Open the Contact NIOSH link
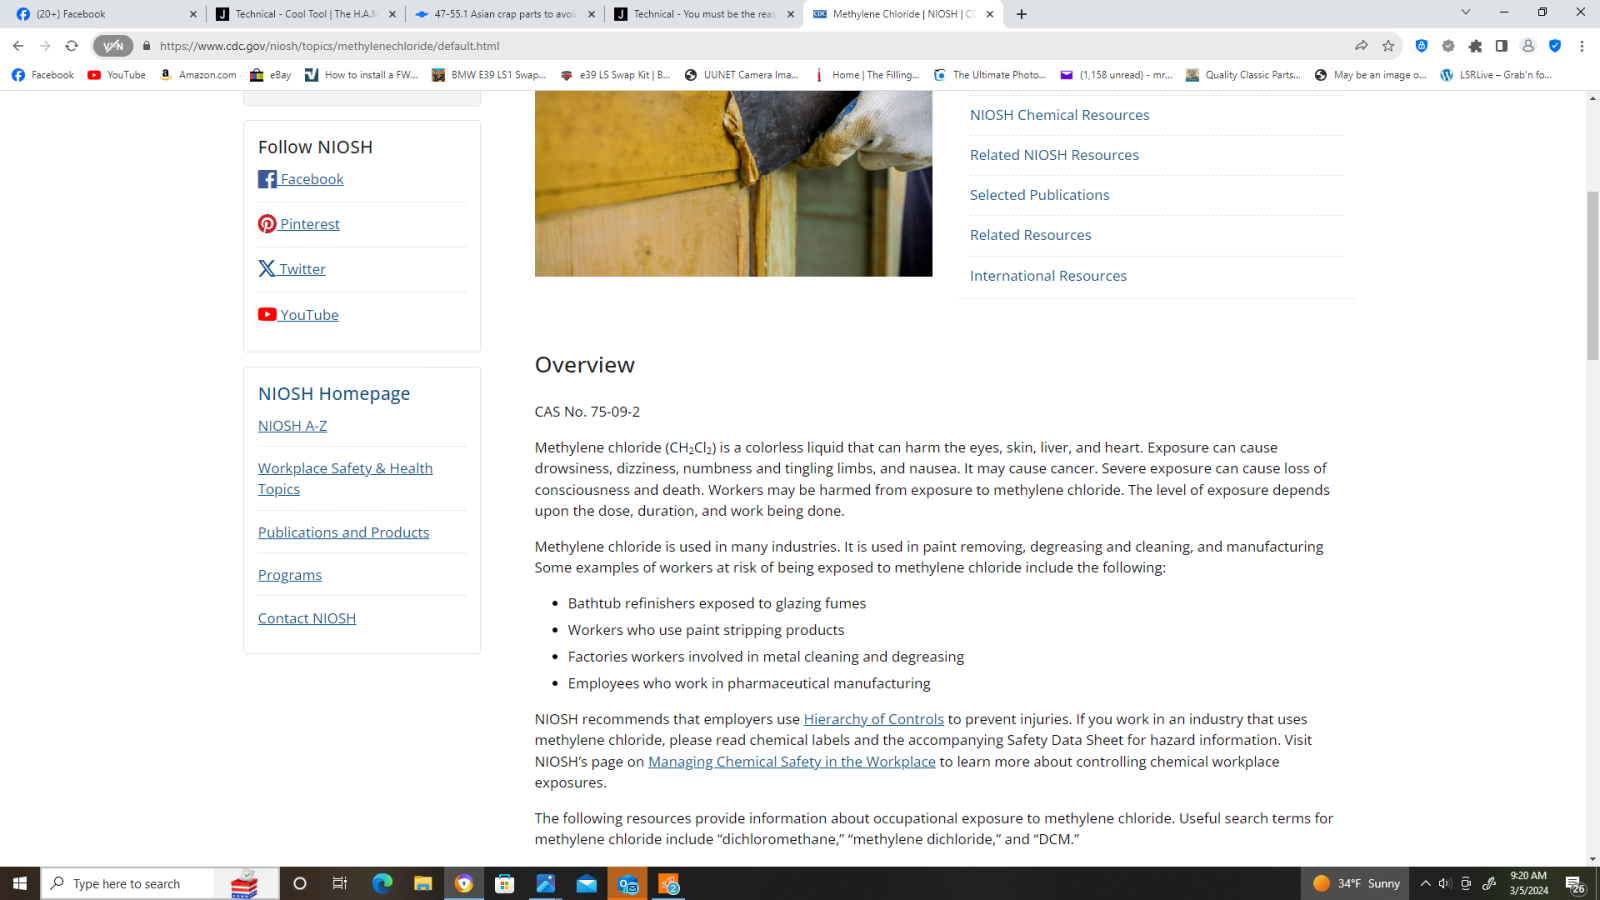 [x=307, y=618]
